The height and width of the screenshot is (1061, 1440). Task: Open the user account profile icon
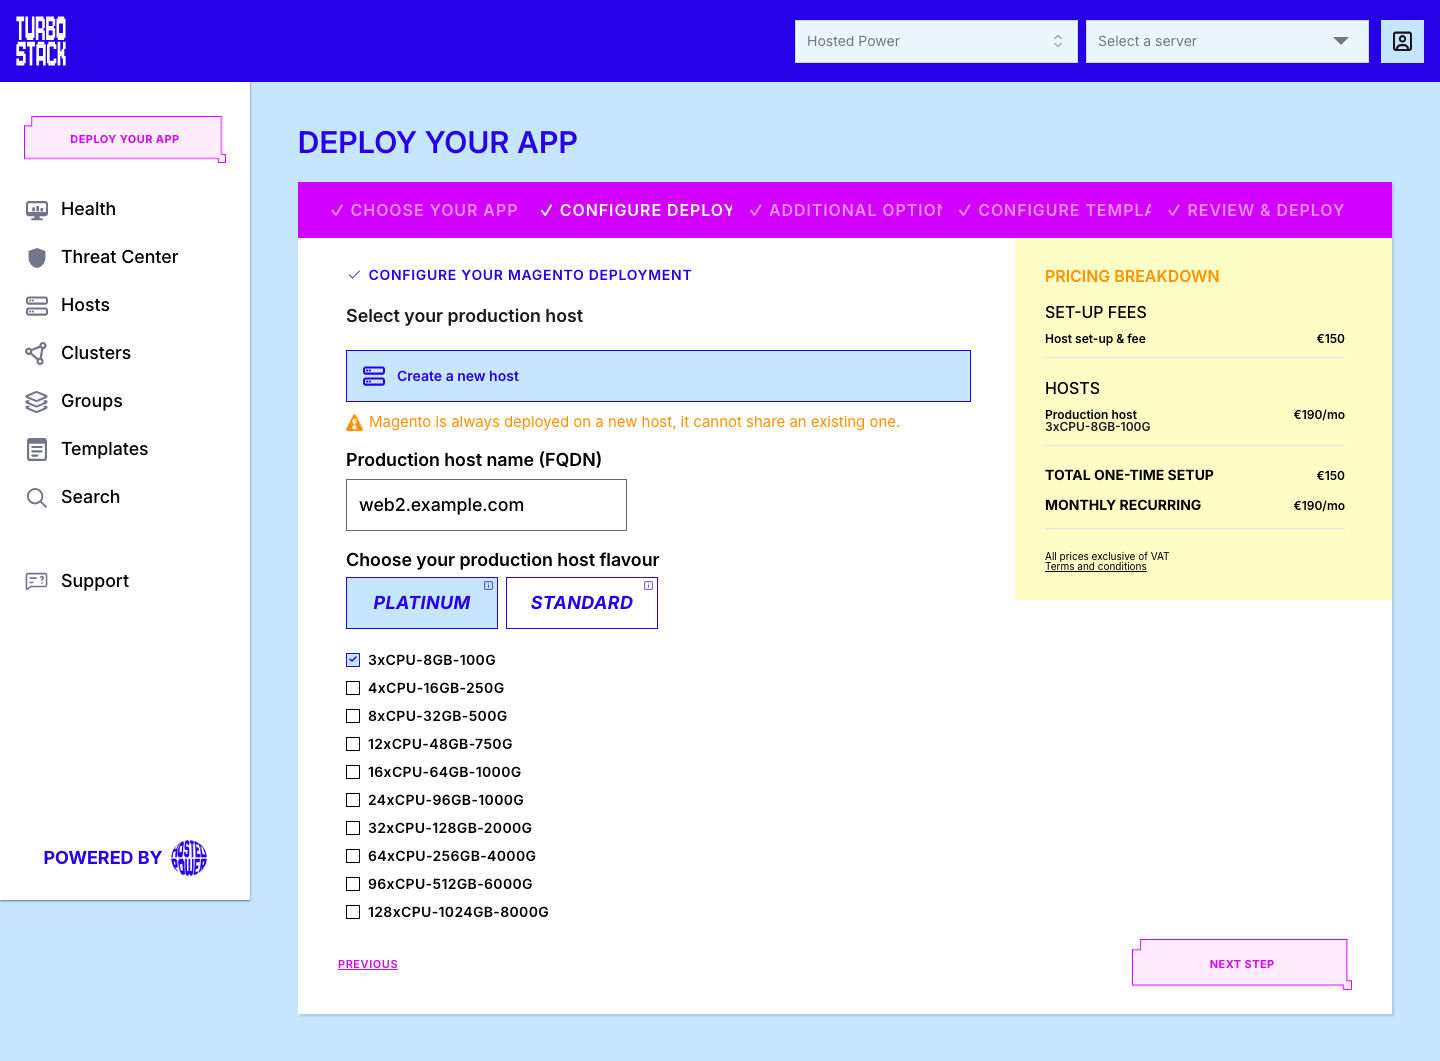point(1402,41)
